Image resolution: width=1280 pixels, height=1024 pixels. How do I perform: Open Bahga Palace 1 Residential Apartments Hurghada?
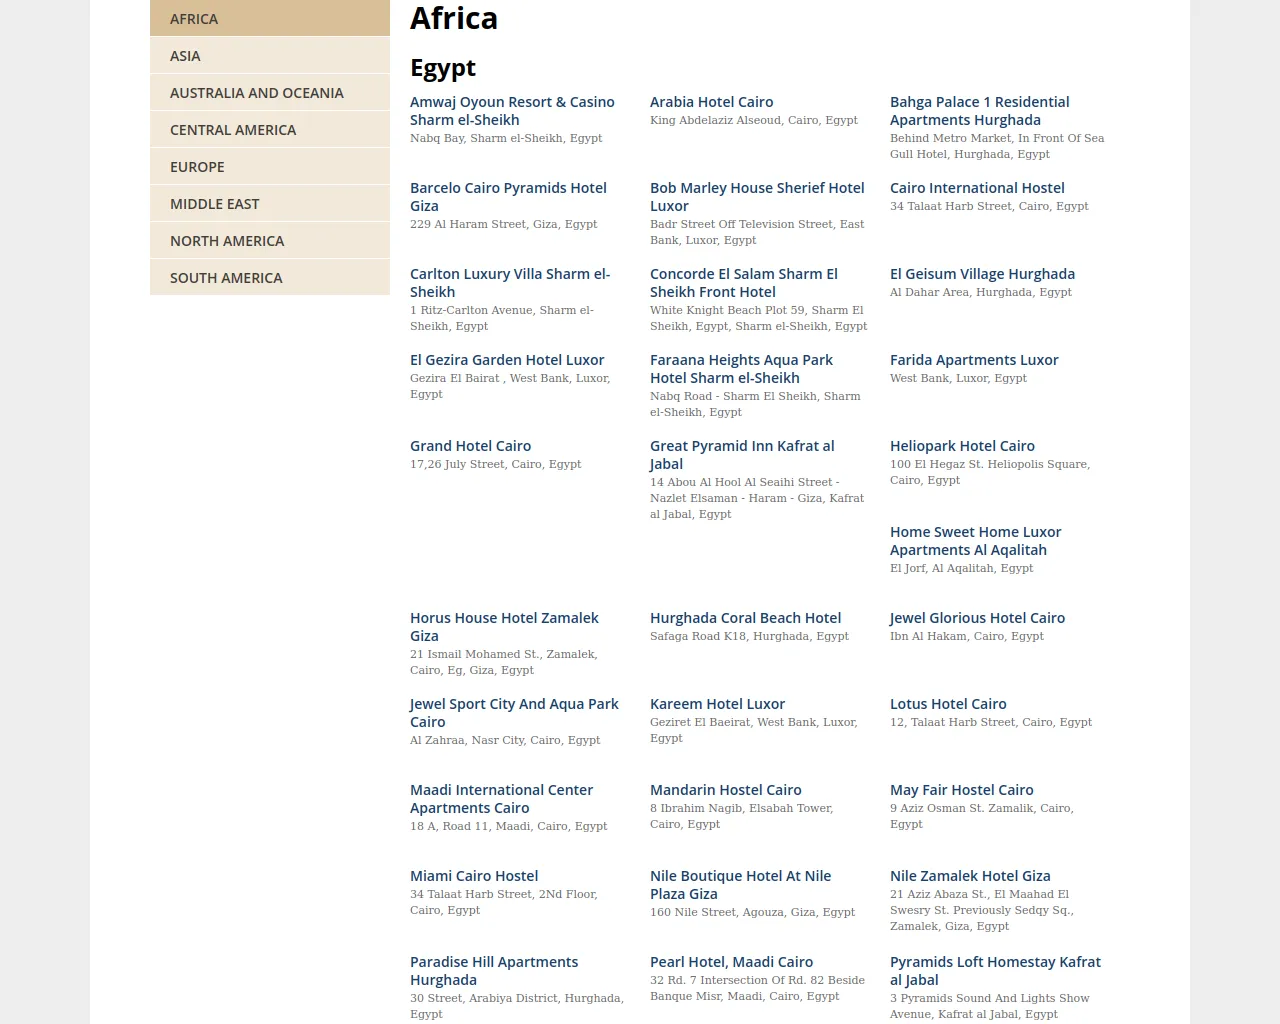(980, 111)
